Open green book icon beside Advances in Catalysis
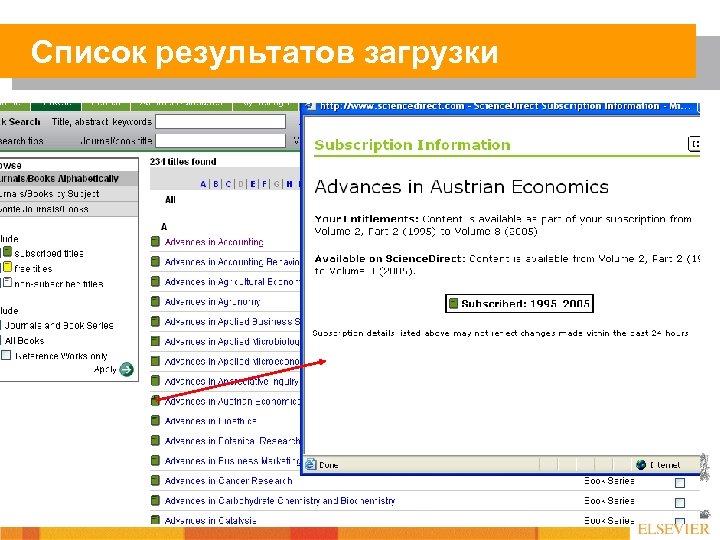The width and height of the screenshot is (720, 540). coord(155,520)
